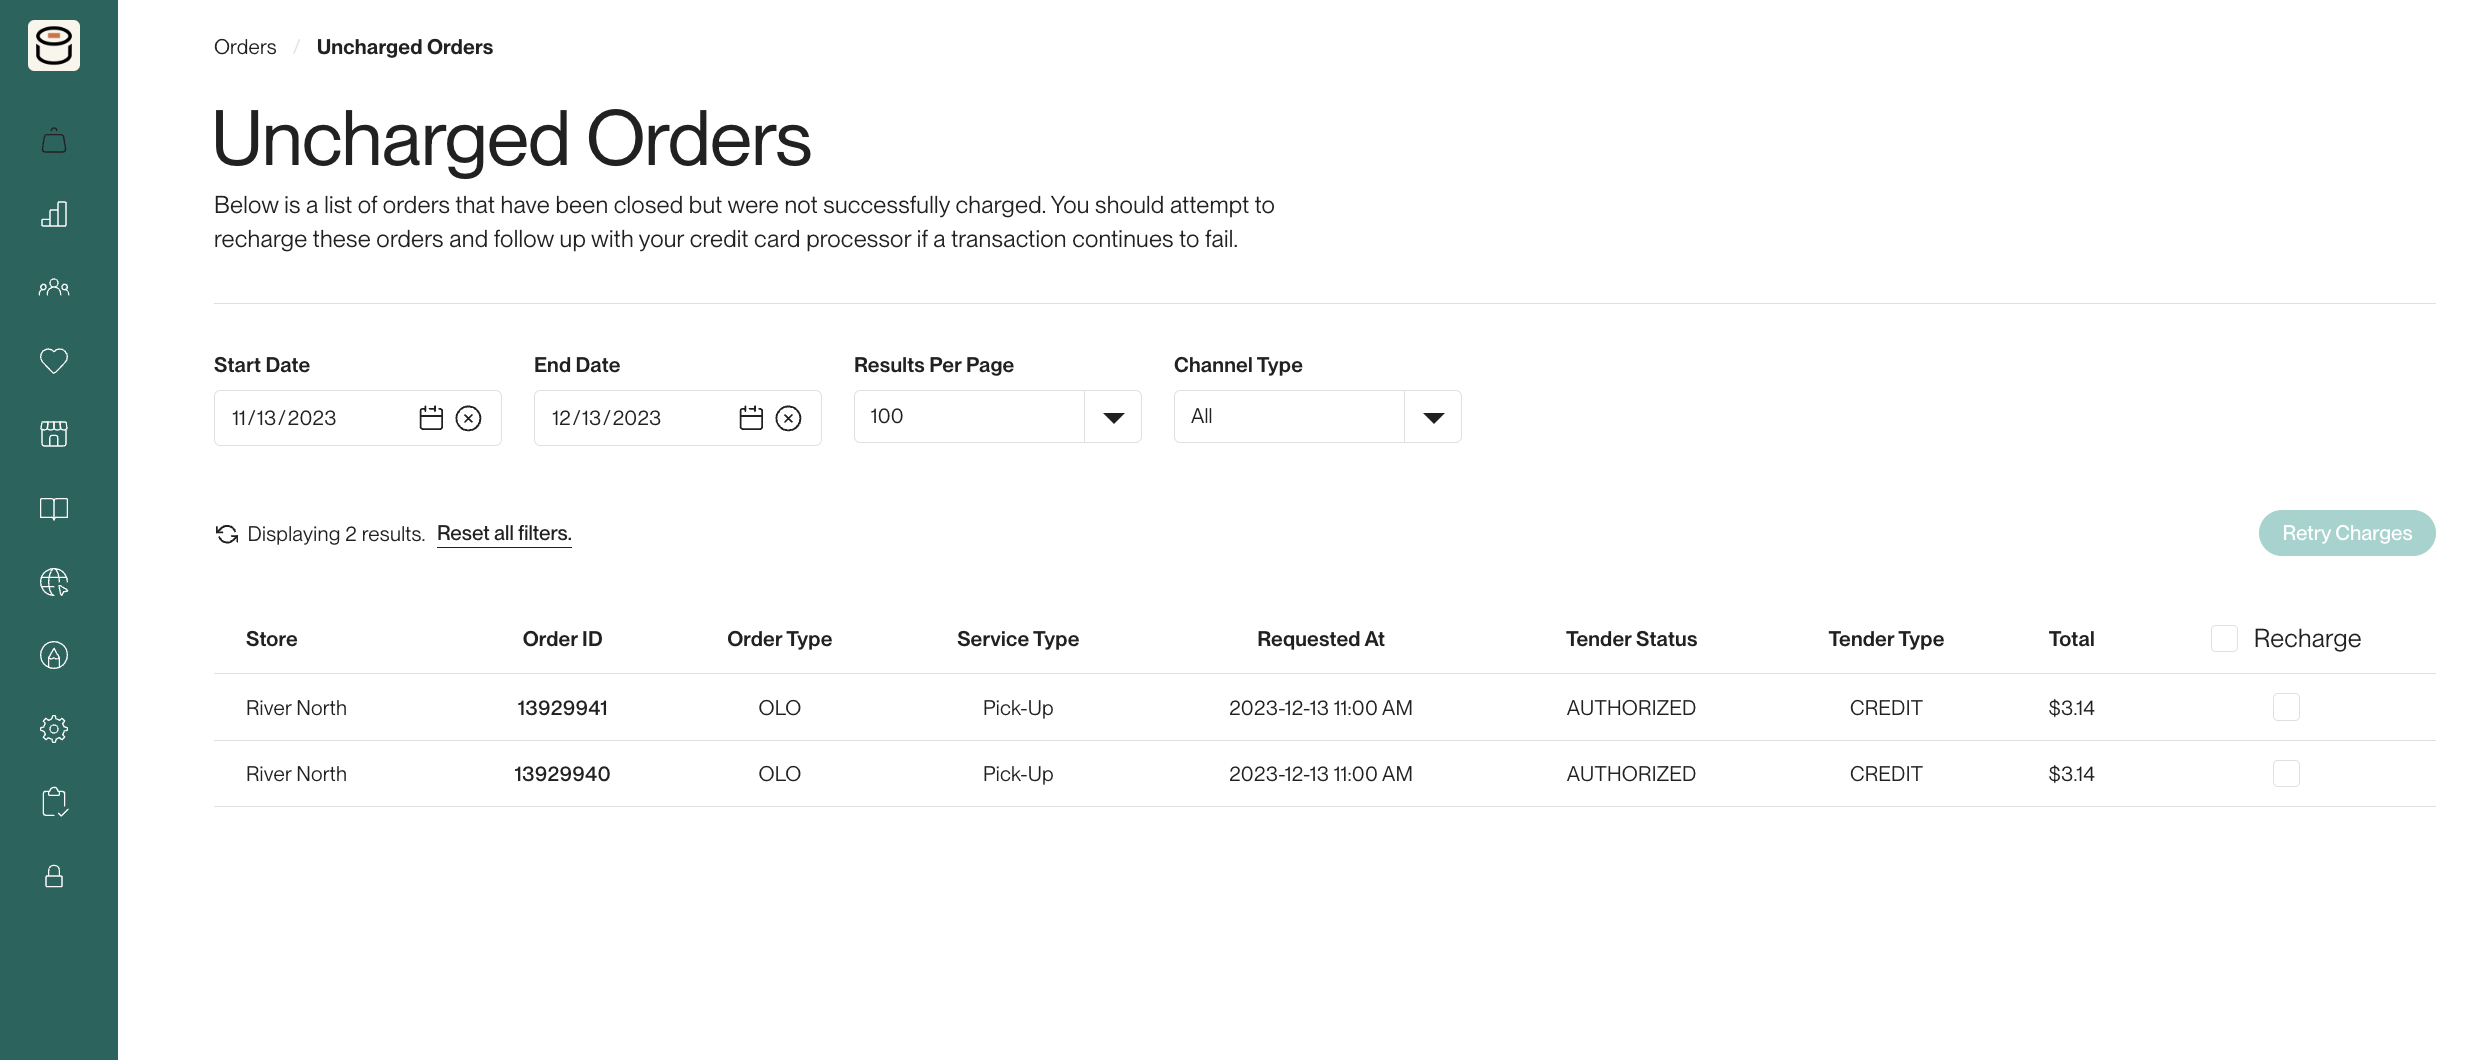The height and width of the screenshot is (1060, 2480).
Task: Open the open-book menu icon
Action: pos(54,509)
